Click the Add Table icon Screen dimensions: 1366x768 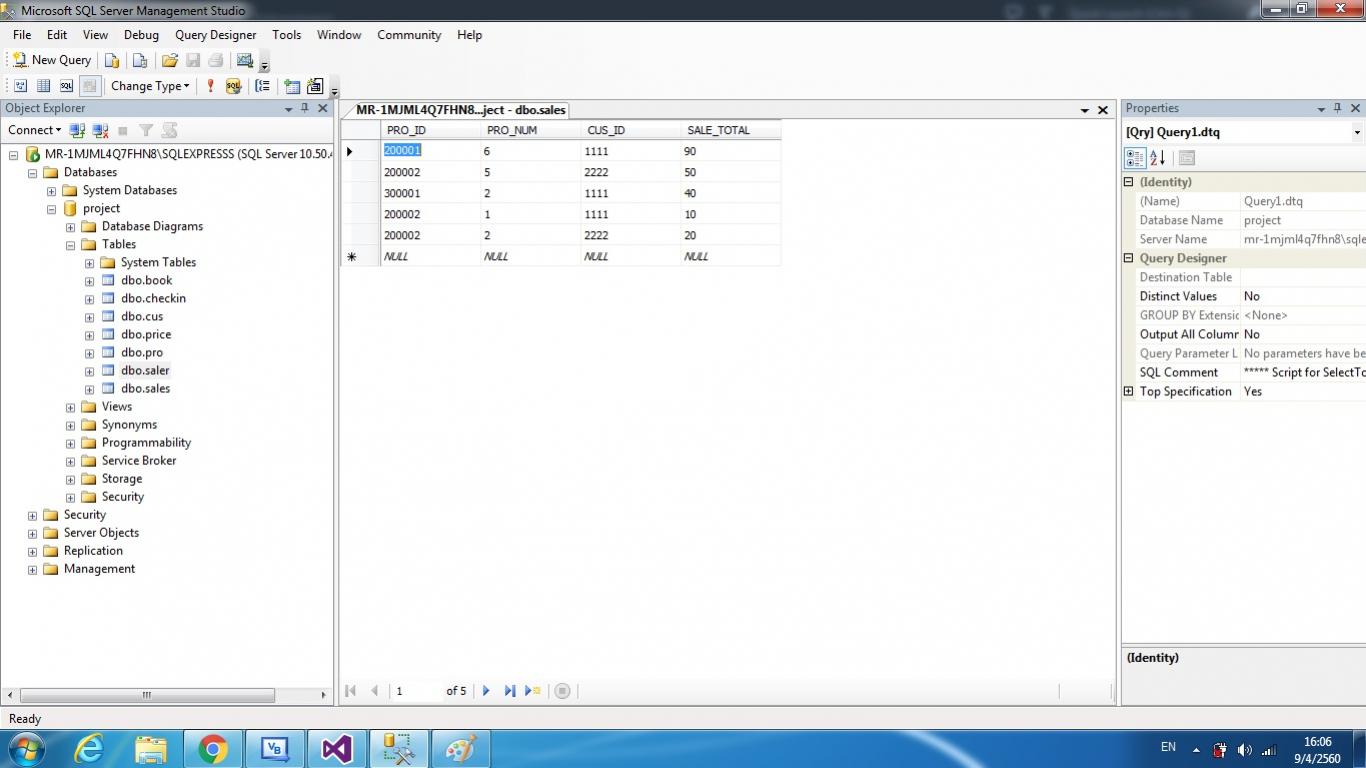pos(291,86)
